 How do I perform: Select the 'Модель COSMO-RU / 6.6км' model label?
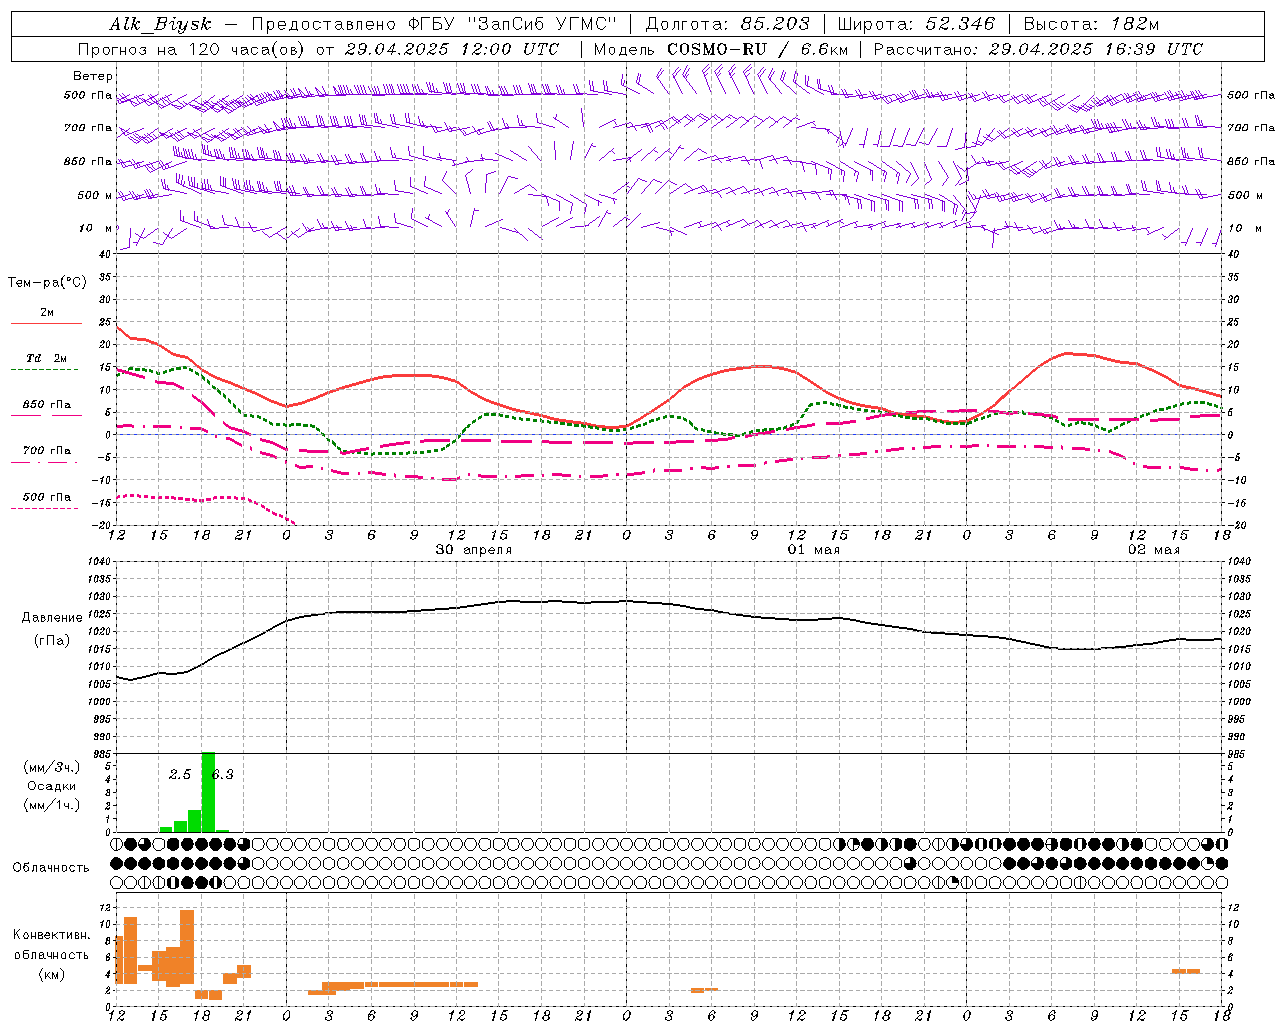pyautogui.click(x=721, y=49)
